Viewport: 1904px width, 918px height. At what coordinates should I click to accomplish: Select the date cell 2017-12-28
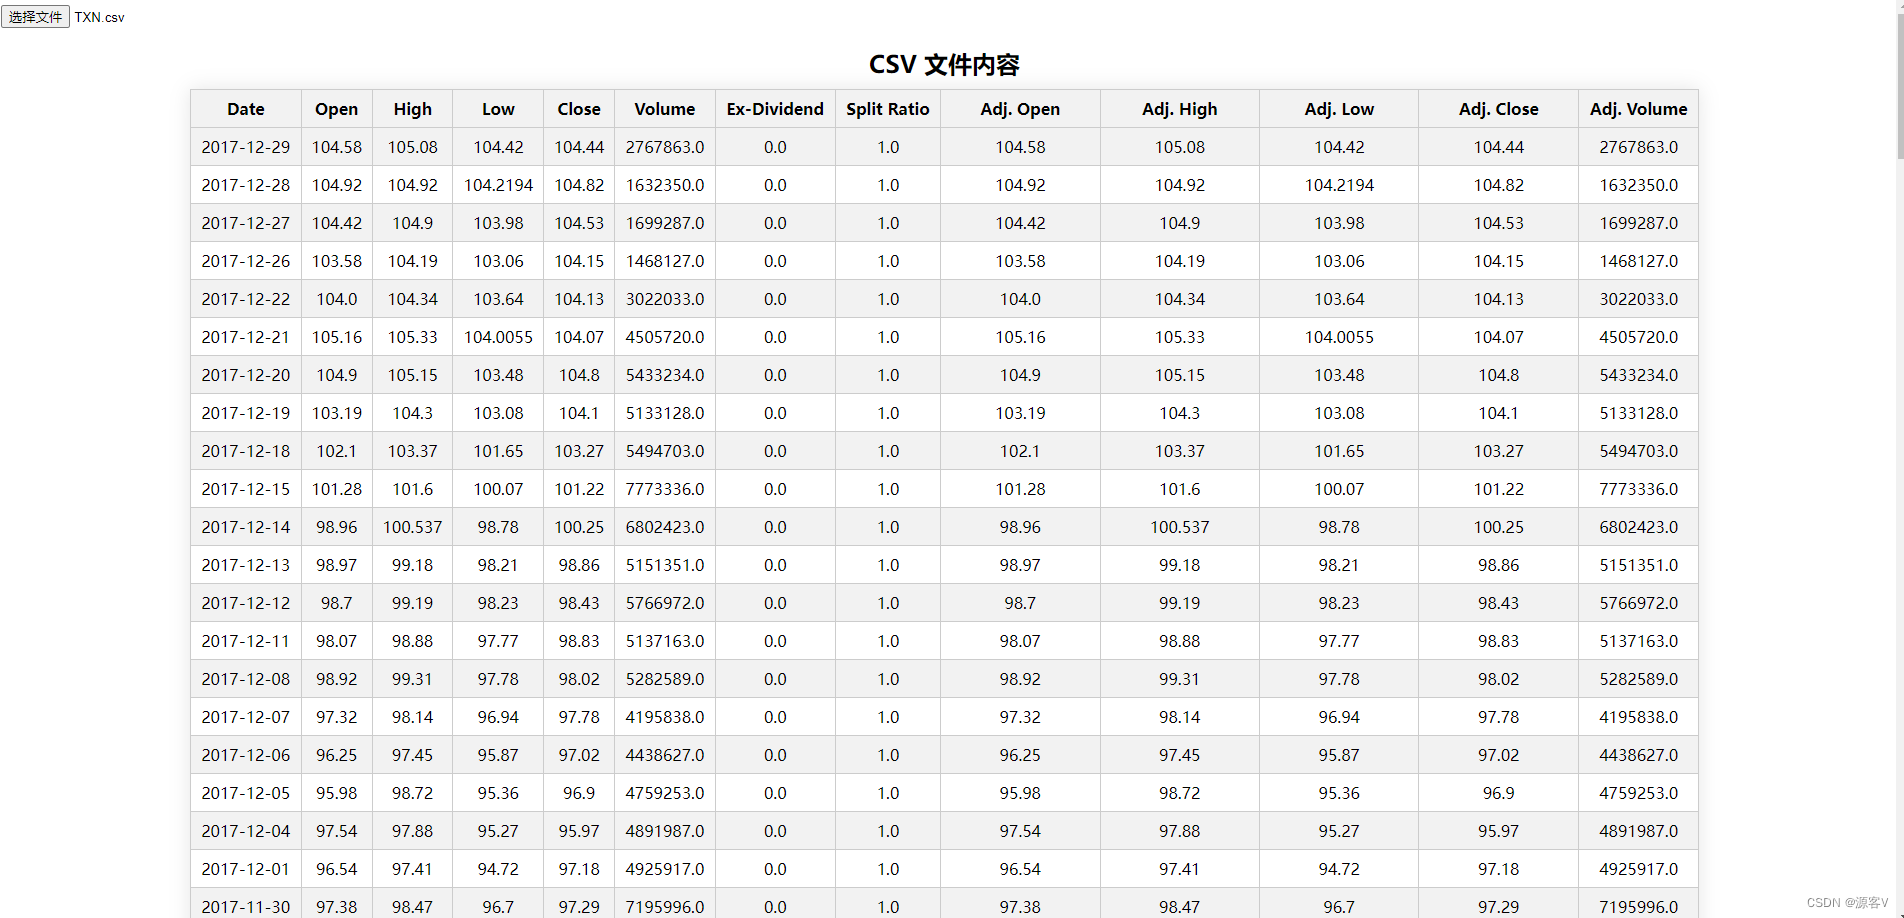click(x=246, y=185)
